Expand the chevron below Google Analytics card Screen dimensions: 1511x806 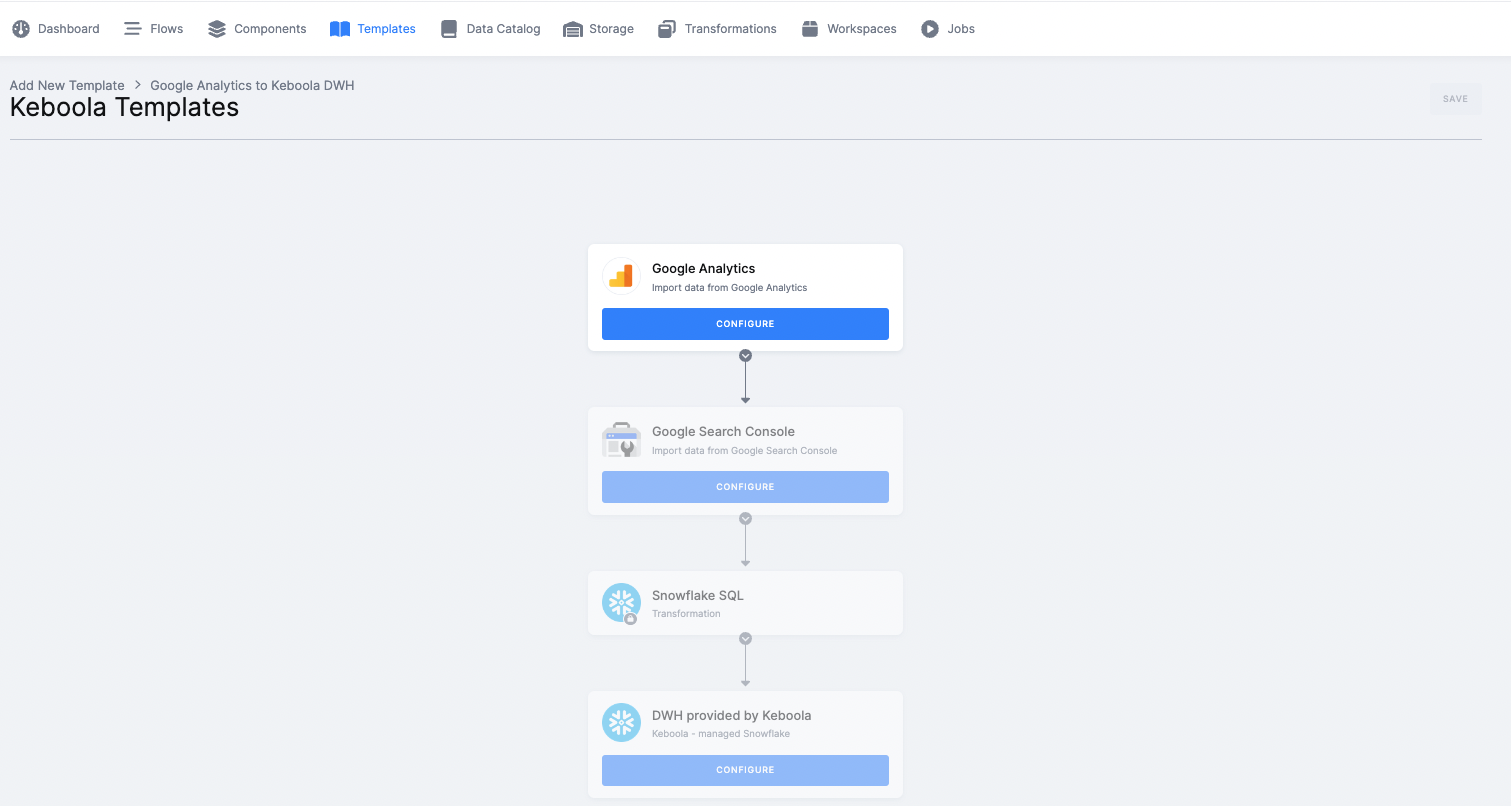click(745, 355)
